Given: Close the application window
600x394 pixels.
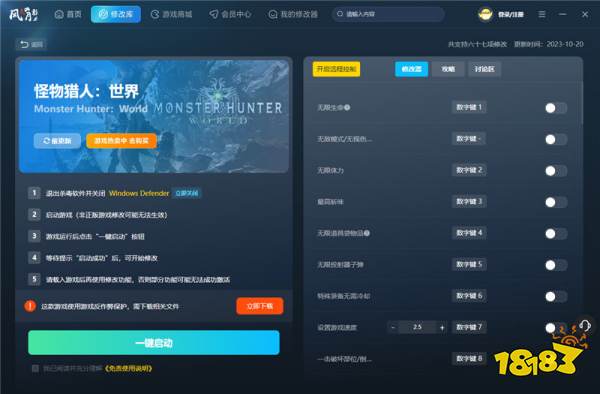Looking at the screenshot, I should pyautogui.click(x=585, y=14).
